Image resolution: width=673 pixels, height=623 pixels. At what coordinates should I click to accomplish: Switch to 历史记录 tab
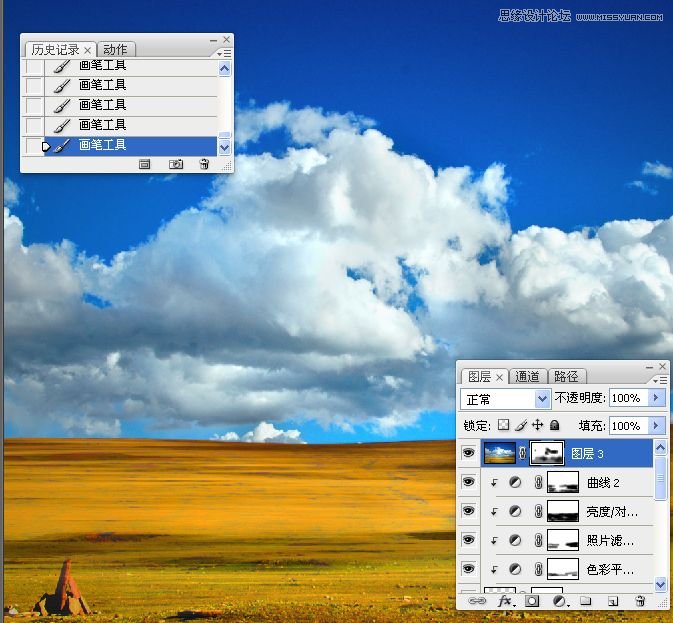pyautogui.click(x=55, y=50)
